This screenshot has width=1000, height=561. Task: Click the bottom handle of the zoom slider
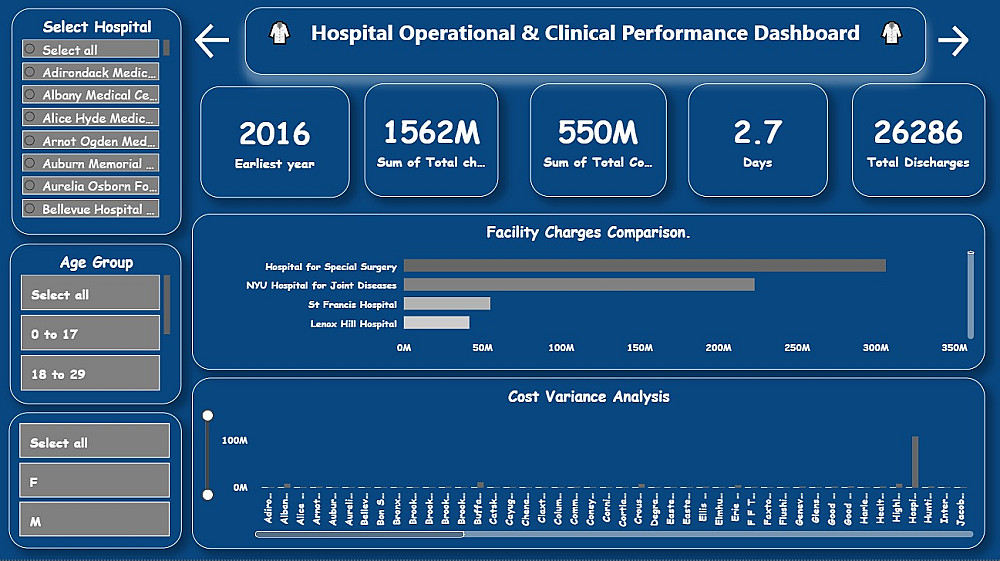tap(208, 495)
